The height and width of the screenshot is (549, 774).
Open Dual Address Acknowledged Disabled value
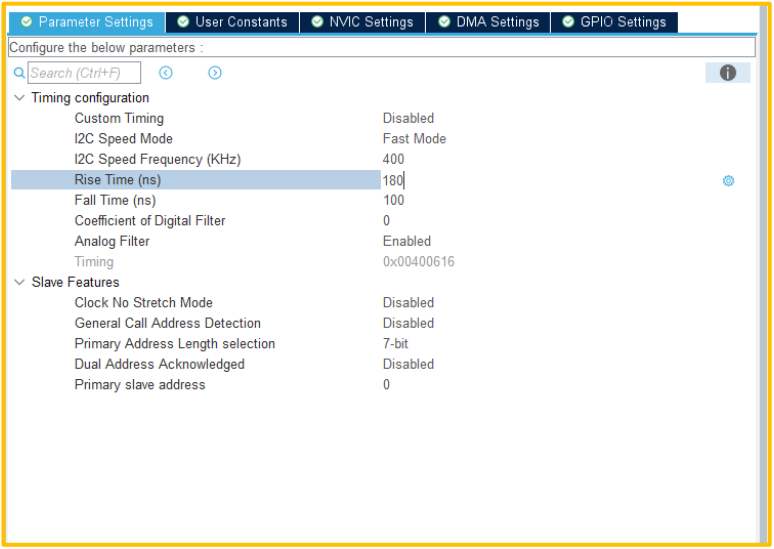pos(408,364)
